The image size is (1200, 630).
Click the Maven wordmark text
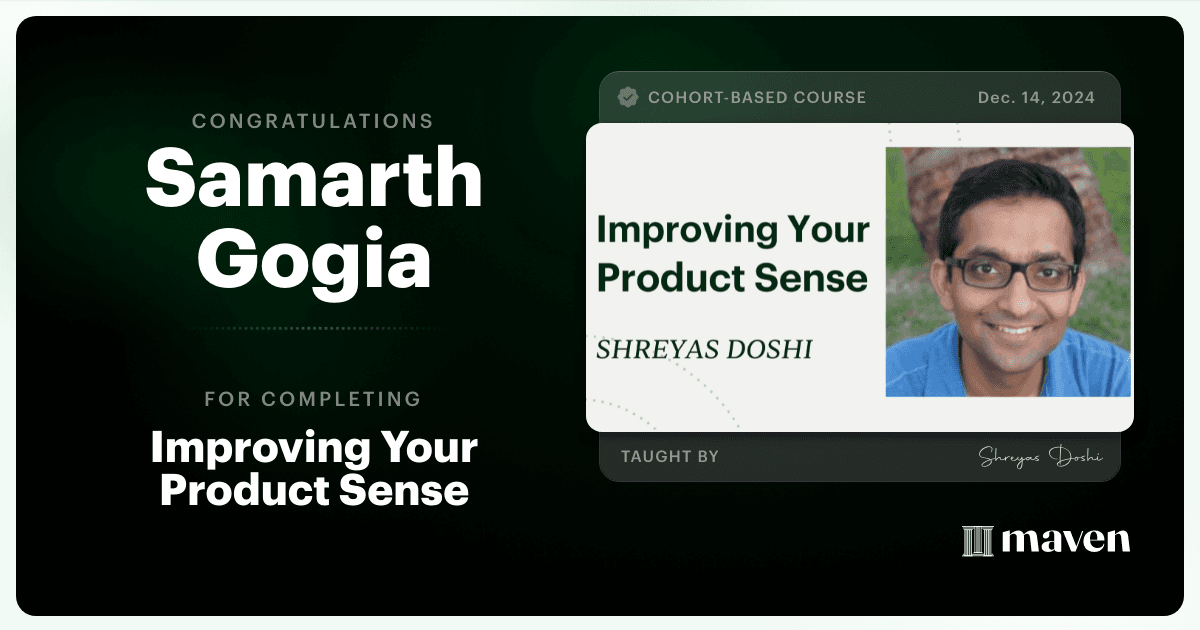[x=1066, y=541]
